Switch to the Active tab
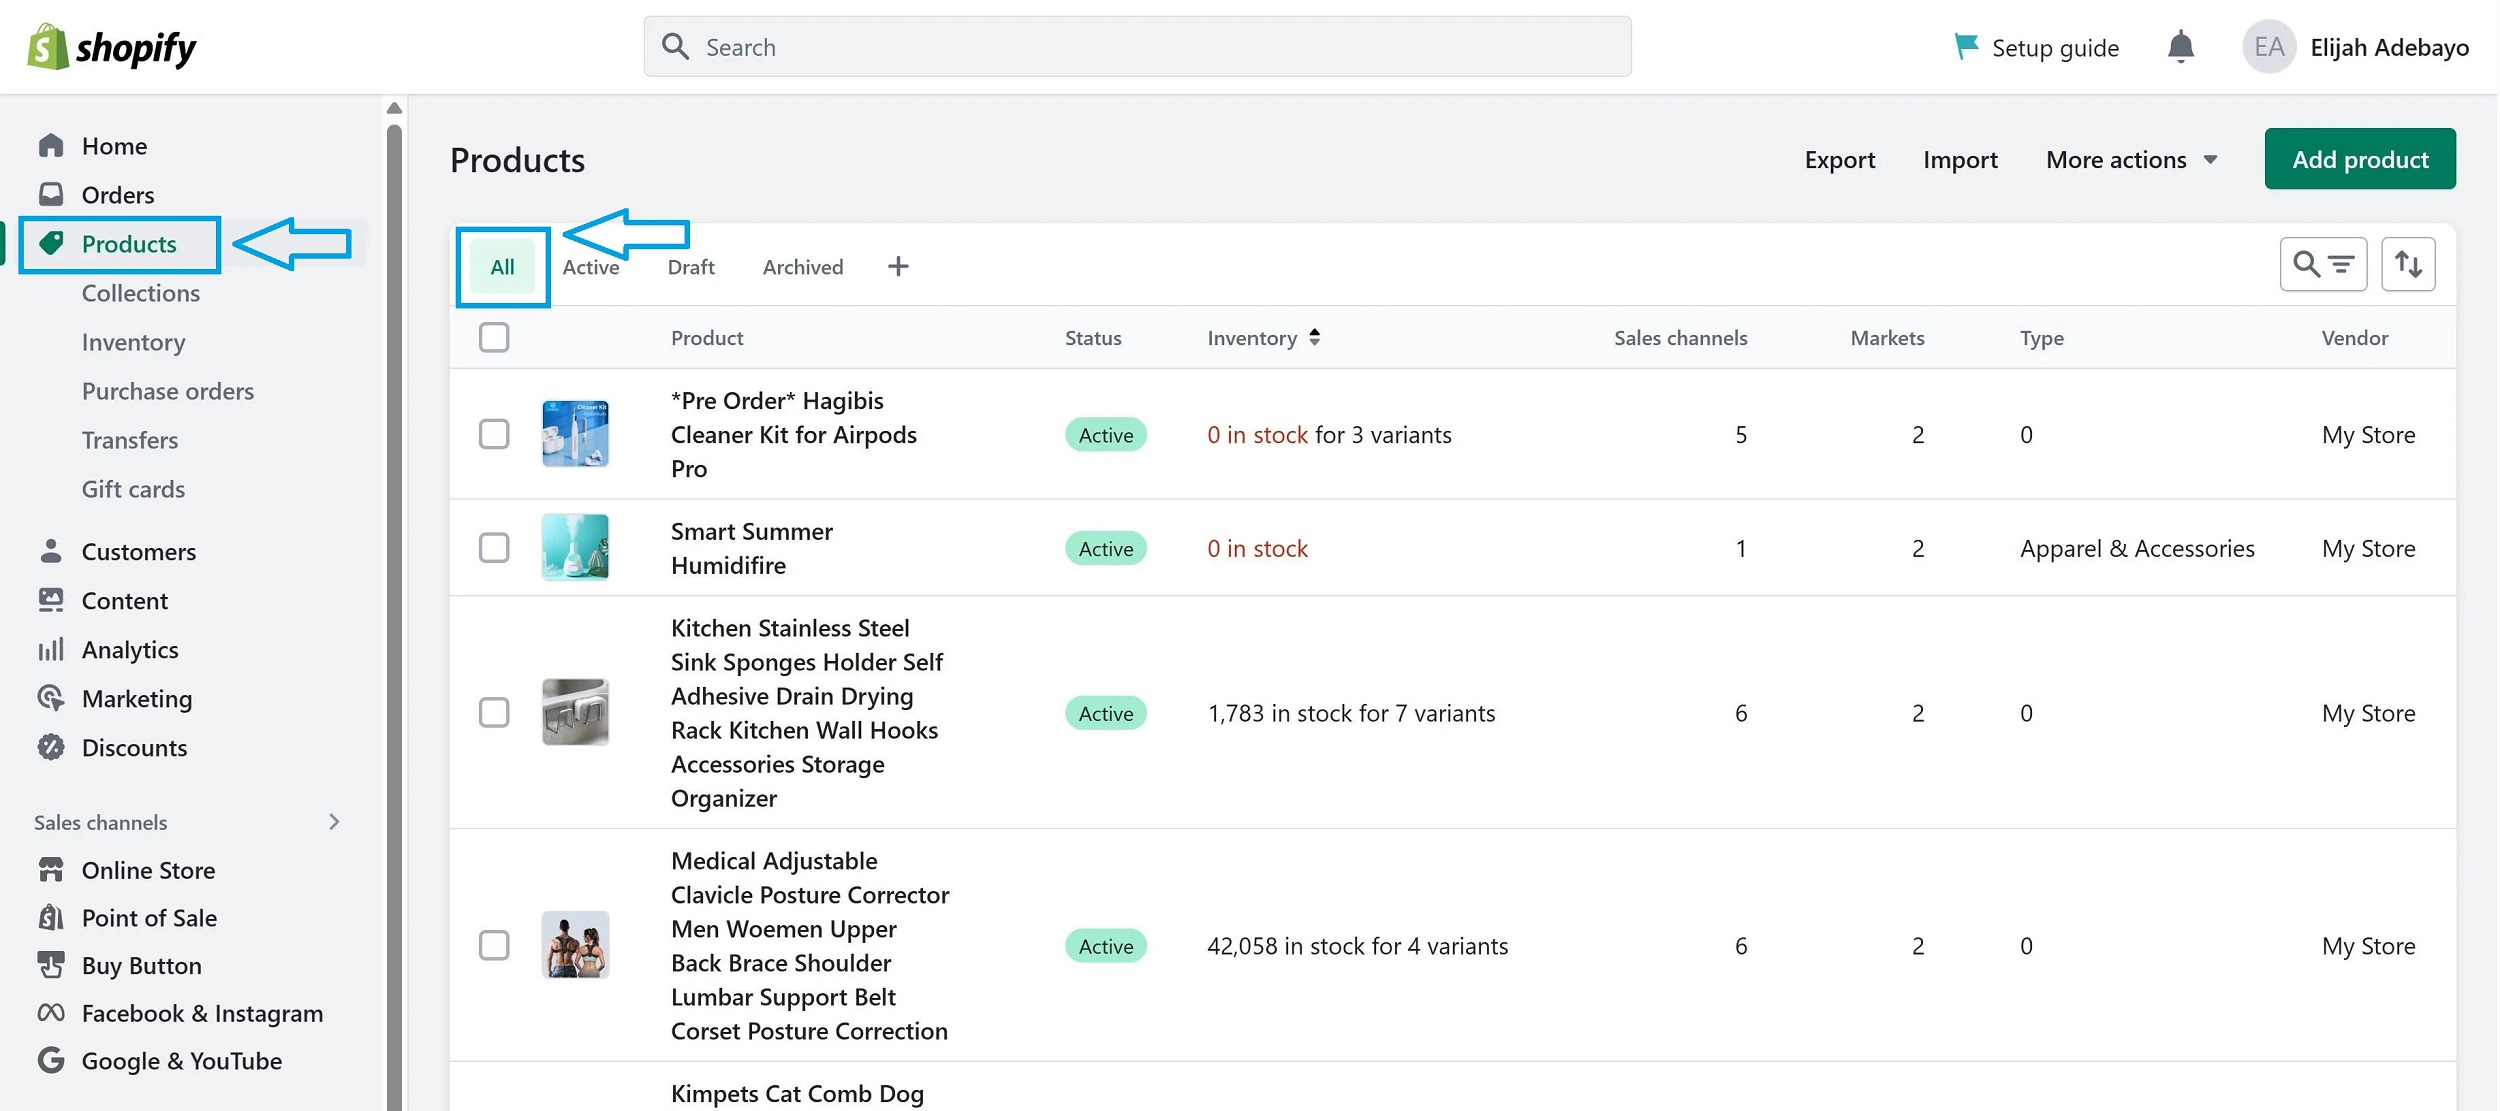Image resolution: width=2500 pixels, height=1111 pixels. click(590, 267)
